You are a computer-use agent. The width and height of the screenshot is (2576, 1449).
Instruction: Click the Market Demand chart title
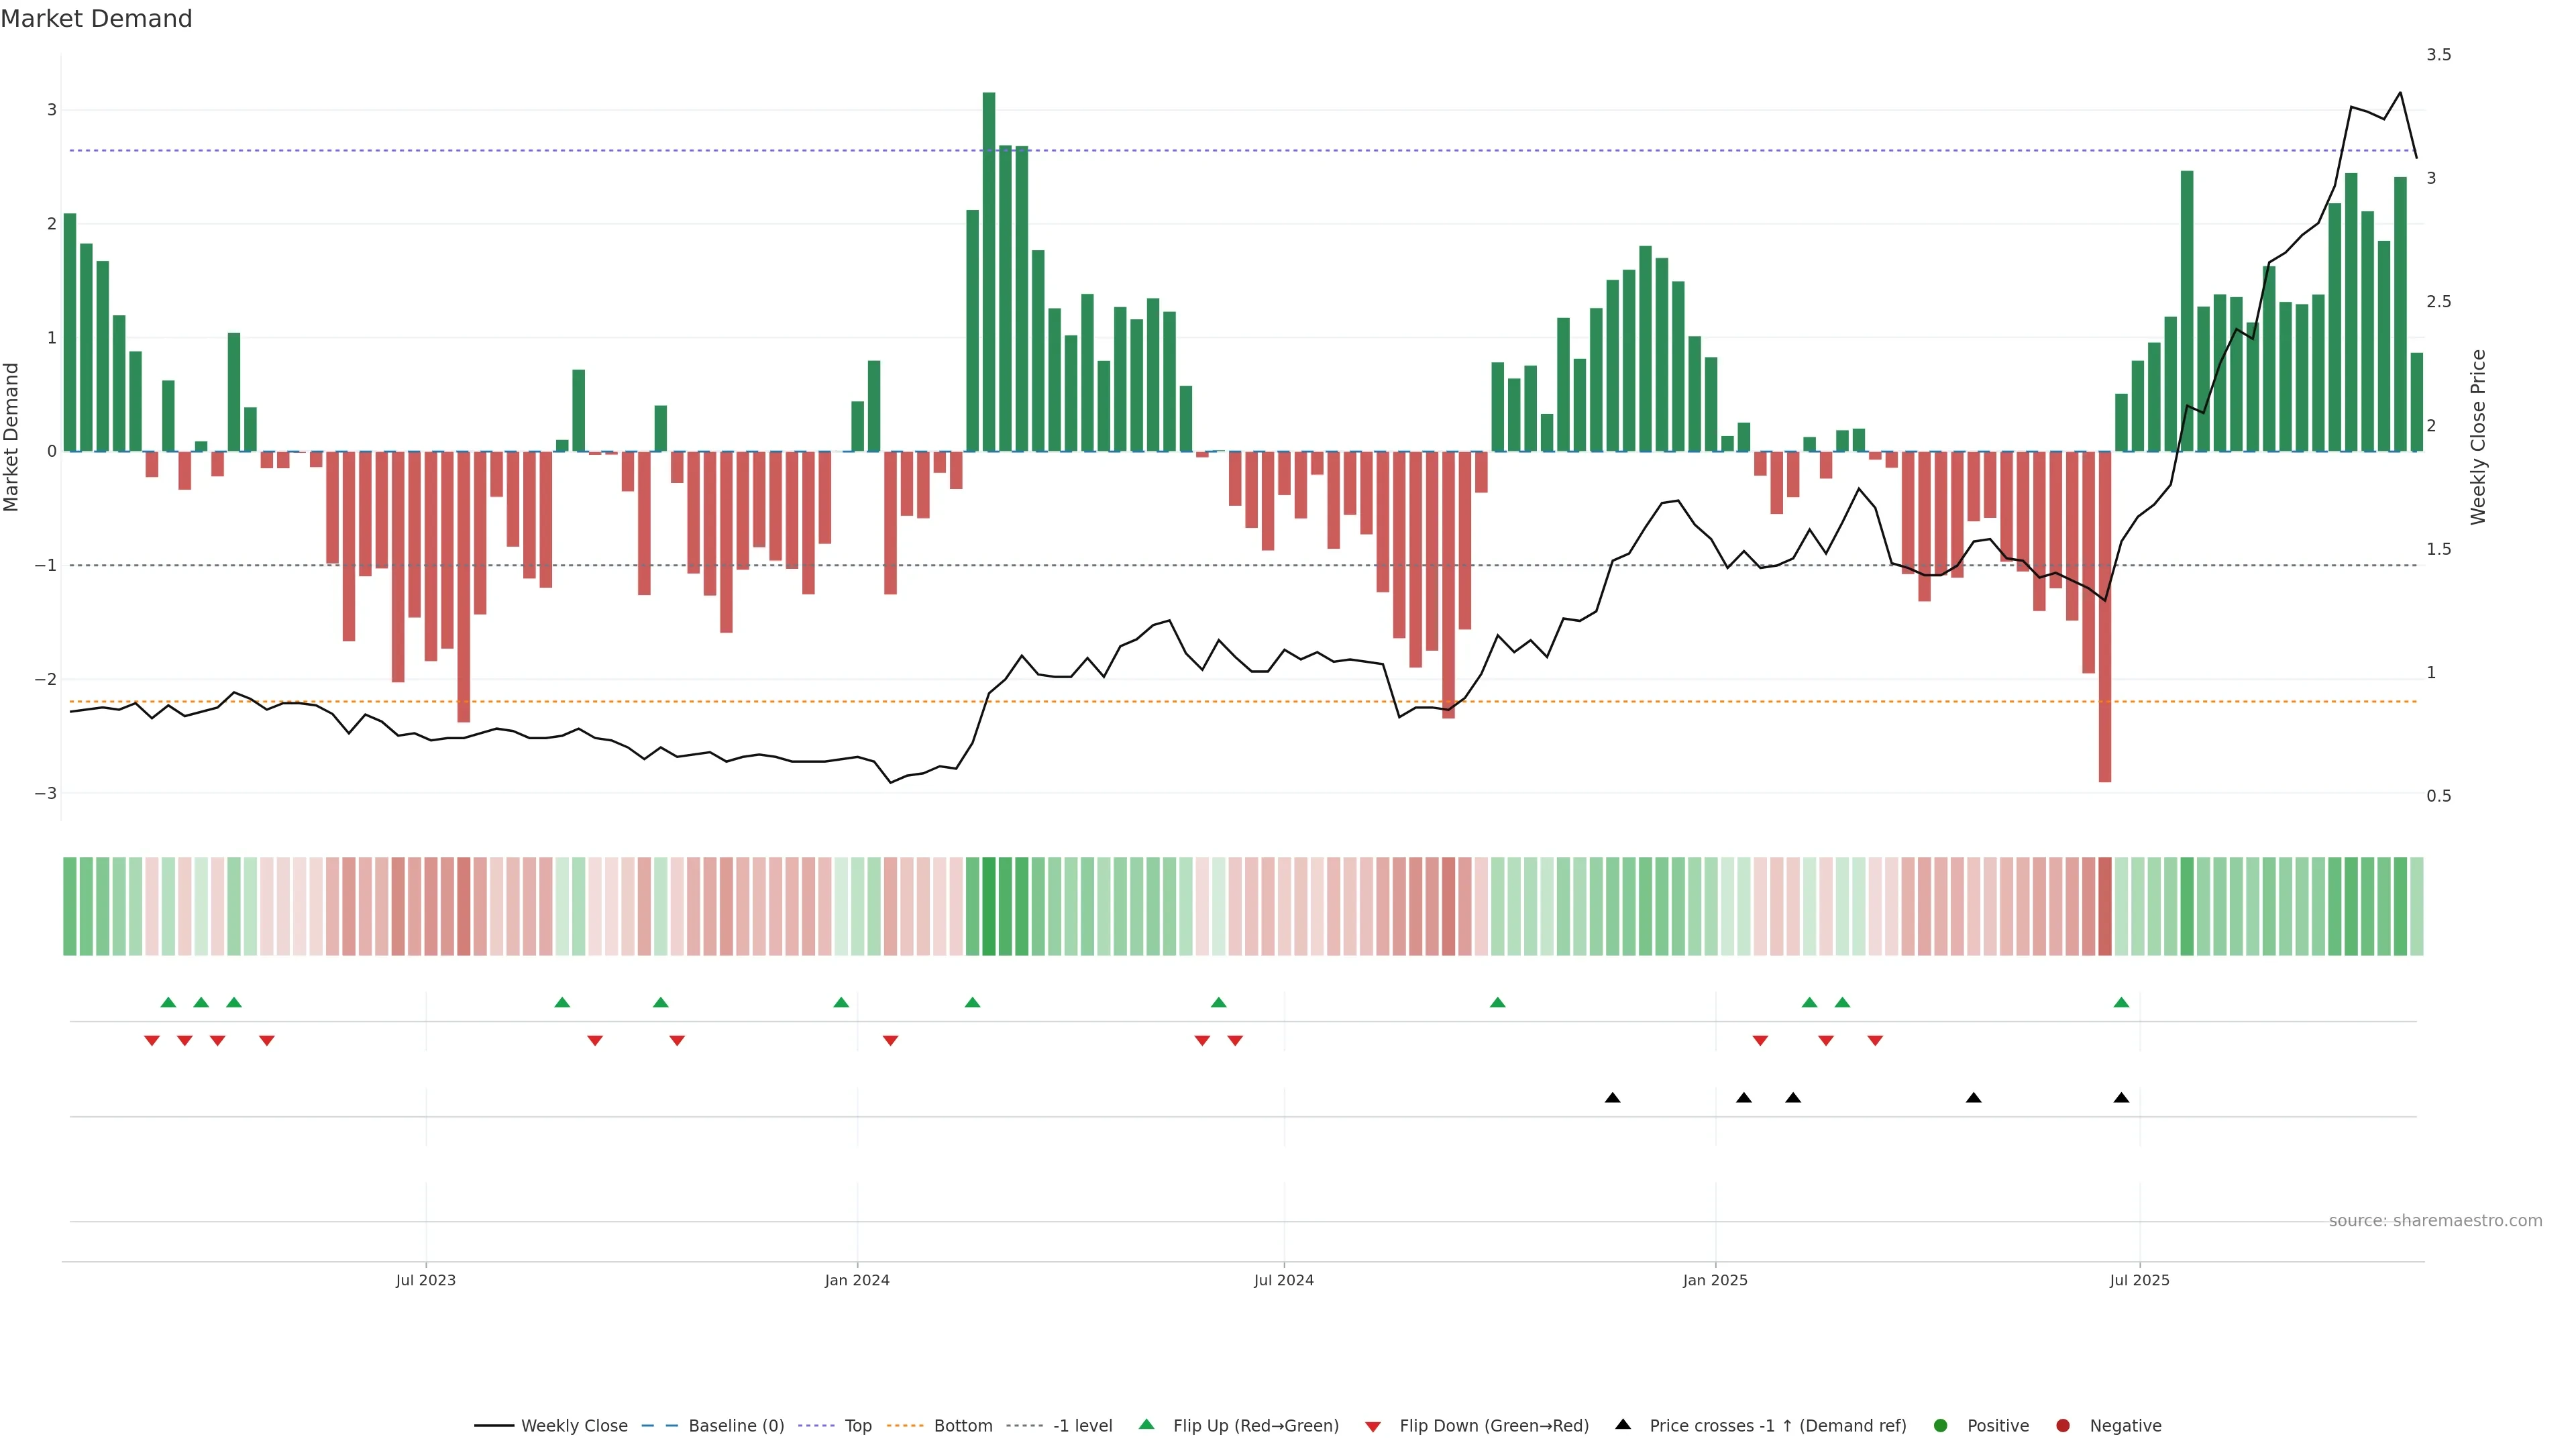click(96, 19)
